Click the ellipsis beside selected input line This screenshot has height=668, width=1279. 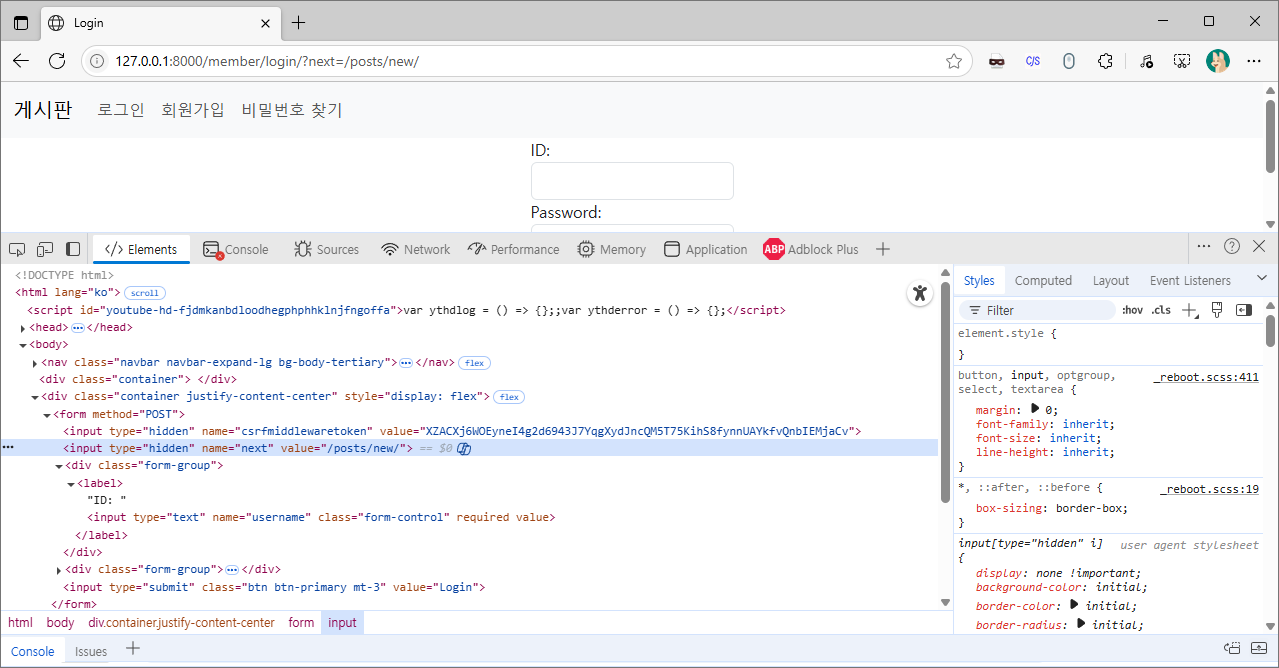point(8,448)
